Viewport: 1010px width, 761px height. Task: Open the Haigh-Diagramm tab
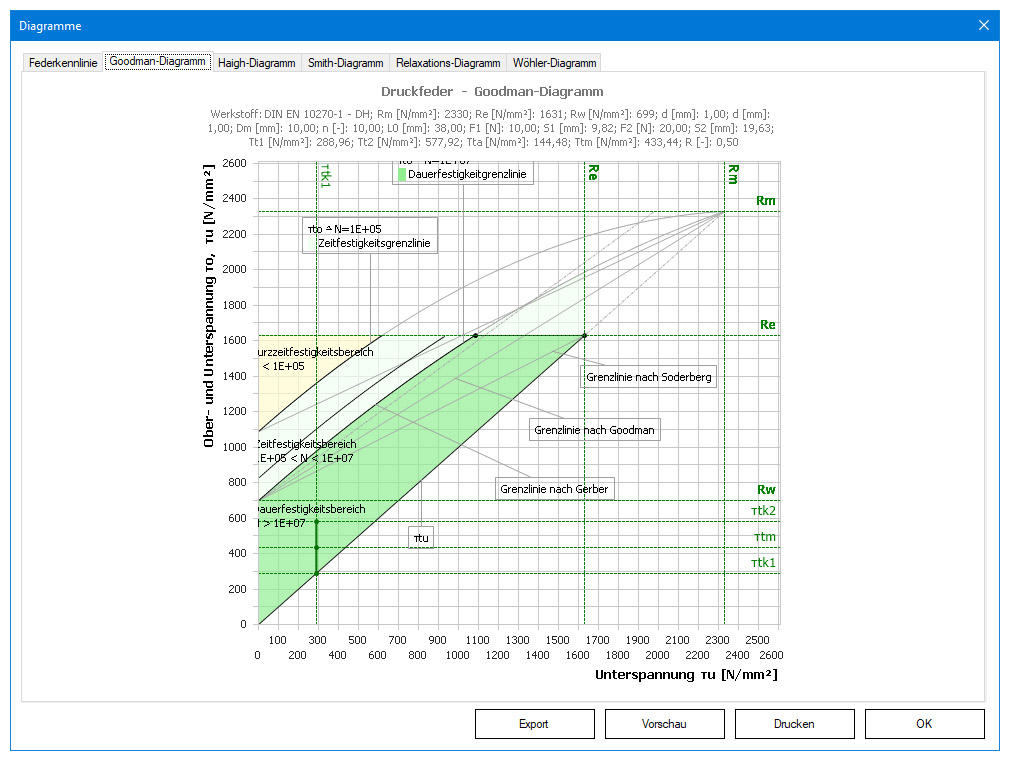[x=256, y=62]
